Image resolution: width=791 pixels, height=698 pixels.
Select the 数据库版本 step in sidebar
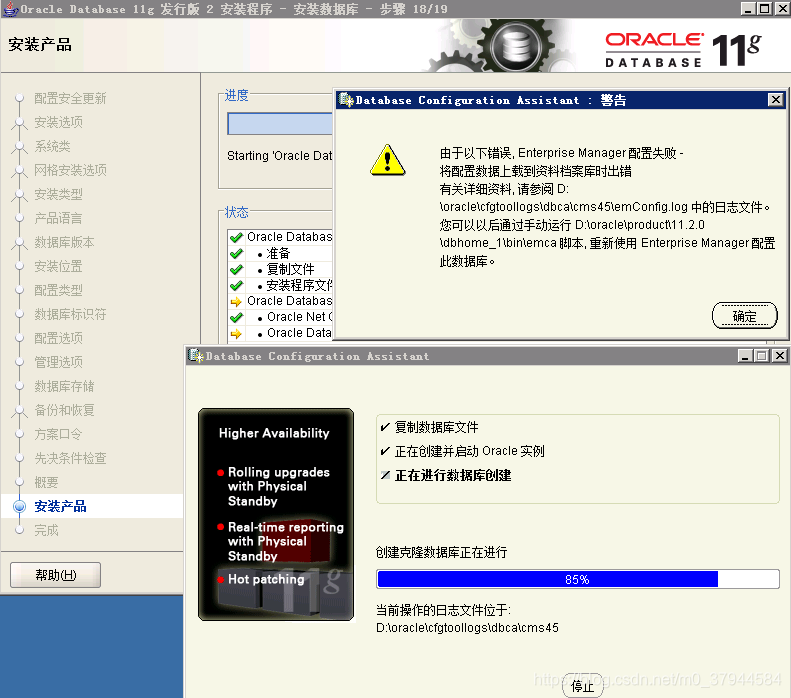click(64, 242)
